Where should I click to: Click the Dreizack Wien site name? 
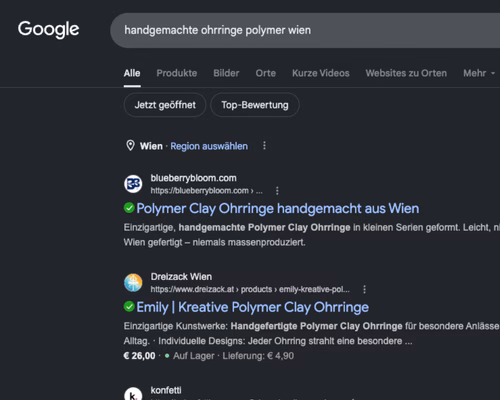pyautogui.click(x=181, y=277)
